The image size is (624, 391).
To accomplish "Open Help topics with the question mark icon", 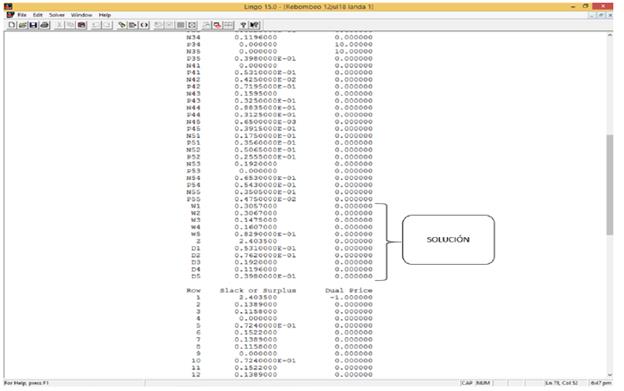I will coord(243,25).
